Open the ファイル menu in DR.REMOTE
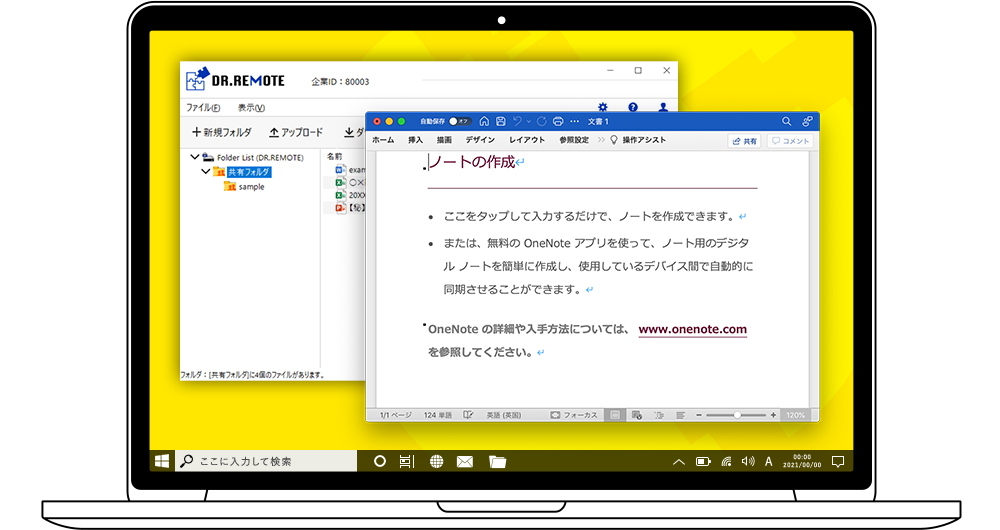This screenshot has width=1000, height=530. [203, 108]
